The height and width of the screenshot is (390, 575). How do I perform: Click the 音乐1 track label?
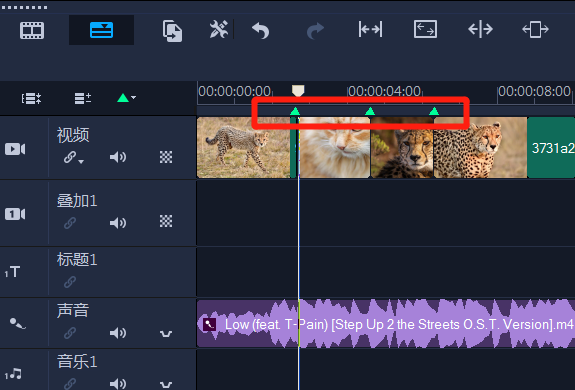coord(77,361)
